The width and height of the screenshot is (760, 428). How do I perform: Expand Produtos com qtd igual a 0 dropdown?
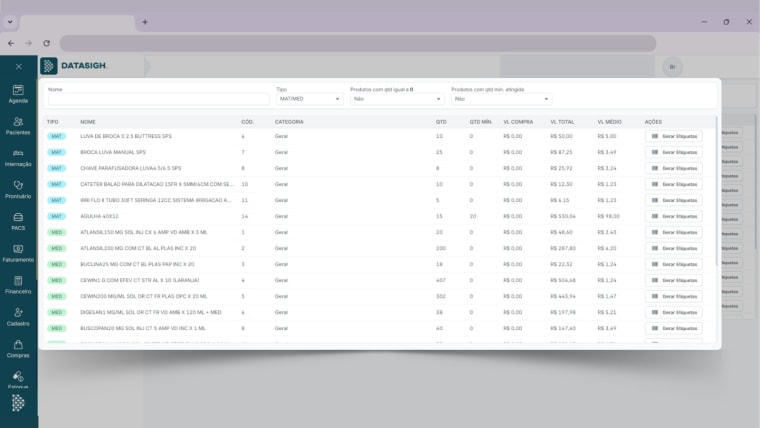coord(397,99)
